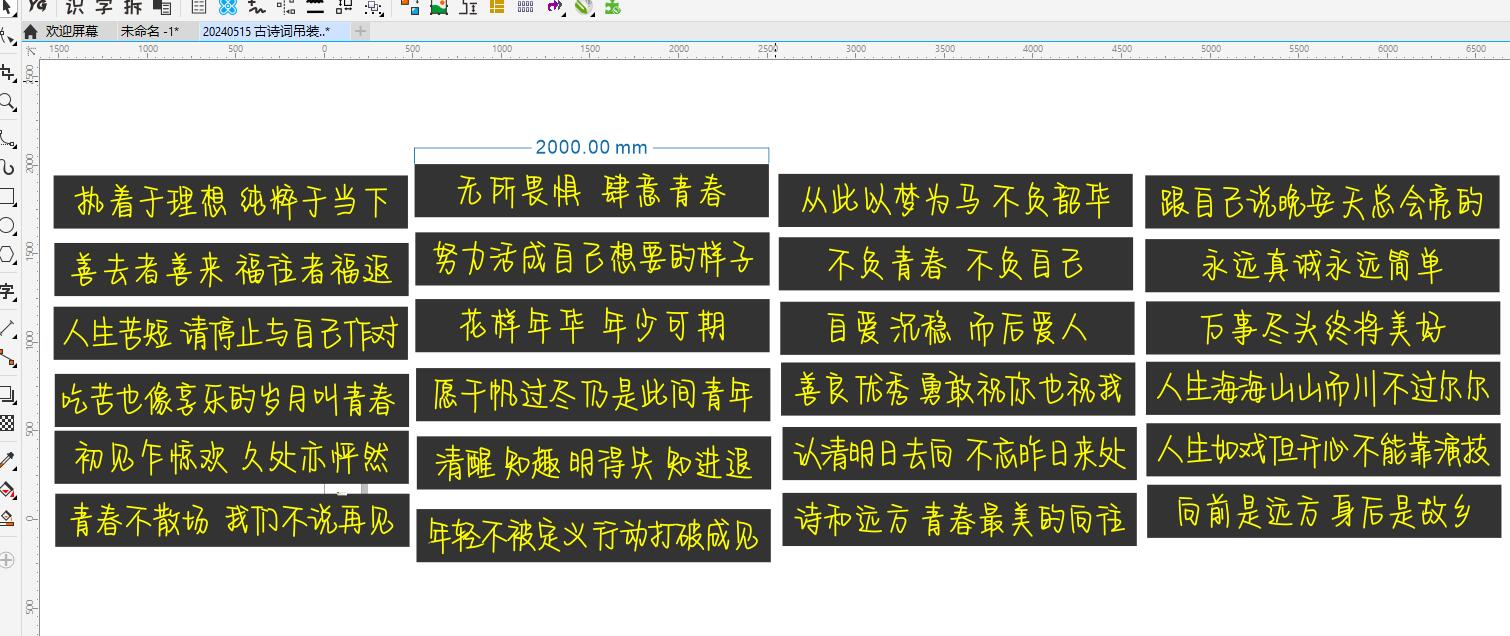Screen dimensions: 1510x636
Task: Select banner 善良优秀勇敢祝你也祝我
Action: [x=958, y=389]
